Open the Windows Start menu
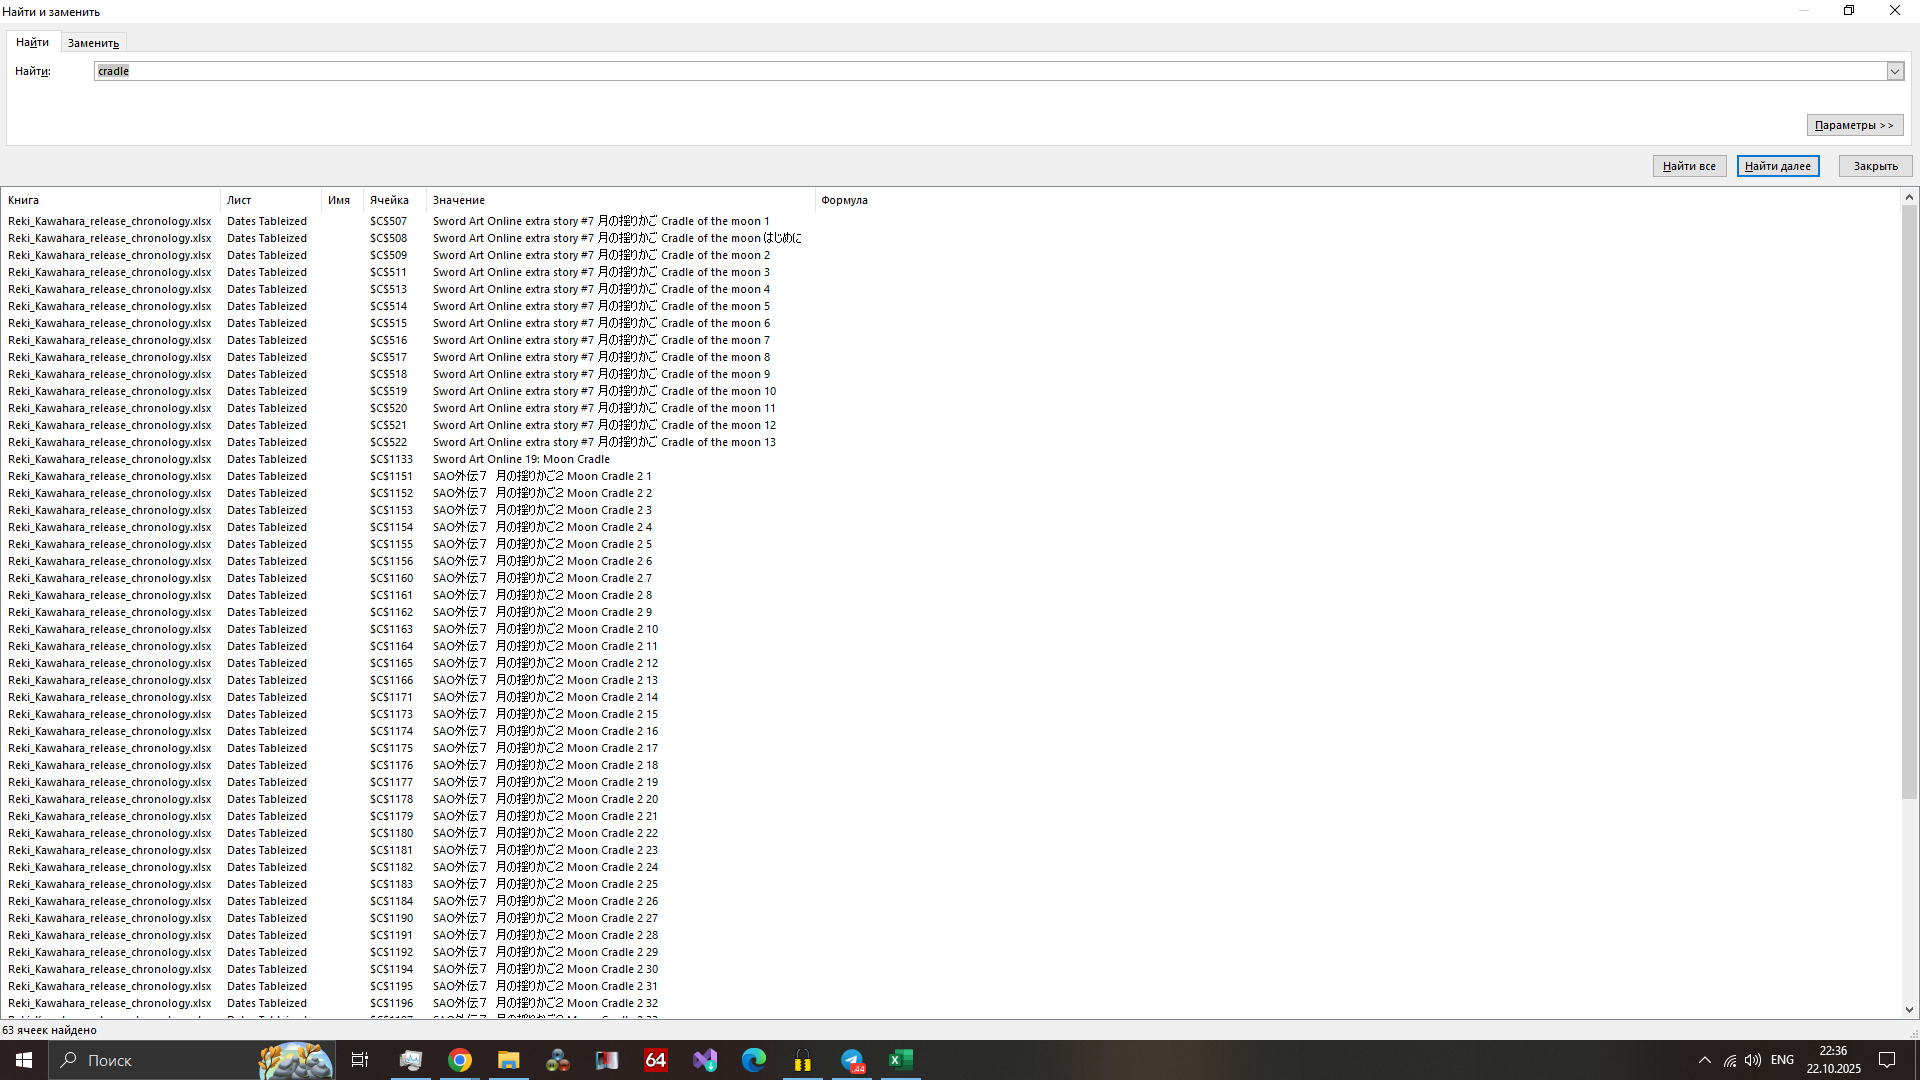1920x1080 pixels. click(x=24, y=1060)
